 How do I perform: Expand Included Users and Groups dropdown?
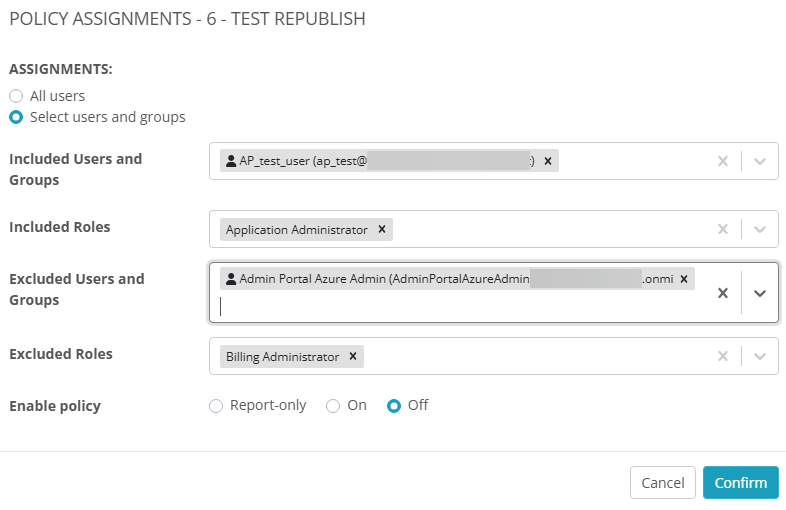[760, 161]
